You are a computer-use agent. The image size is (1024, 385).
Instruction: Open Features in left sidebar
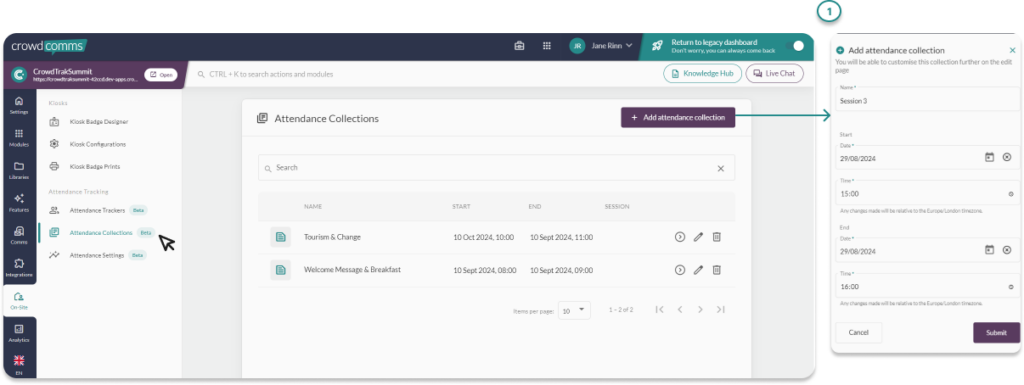(x=18, y=203)
